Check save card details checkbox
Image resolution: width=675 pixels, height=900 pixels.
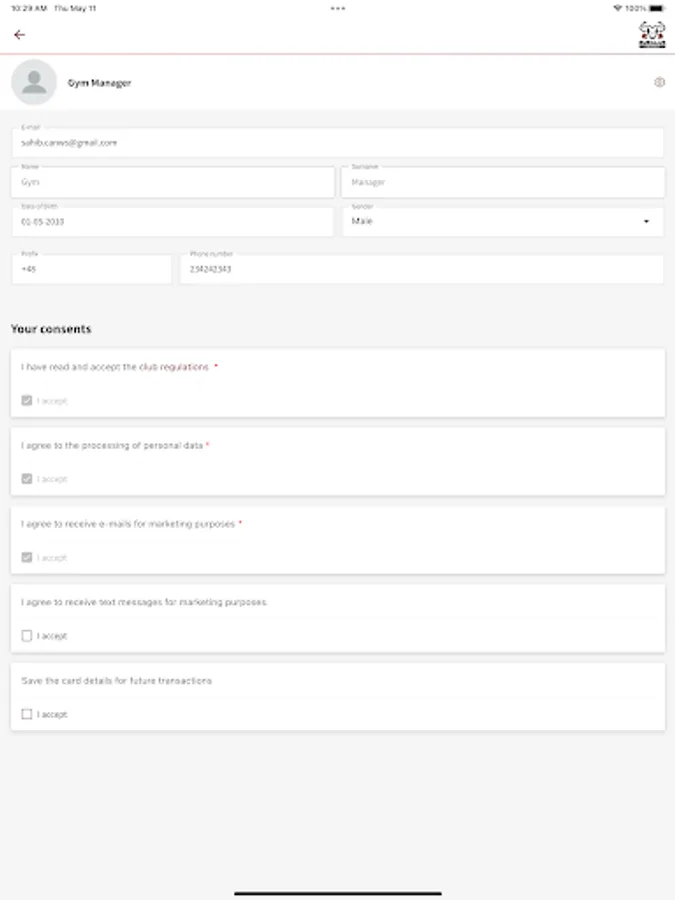[x=27, y=715]
